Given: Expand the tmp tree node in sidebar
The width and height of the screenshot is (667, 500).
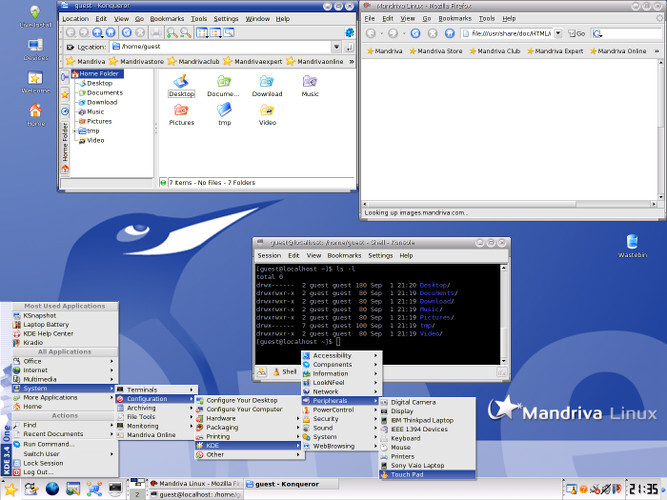Looking at the screenshot, I should [75, 131].
